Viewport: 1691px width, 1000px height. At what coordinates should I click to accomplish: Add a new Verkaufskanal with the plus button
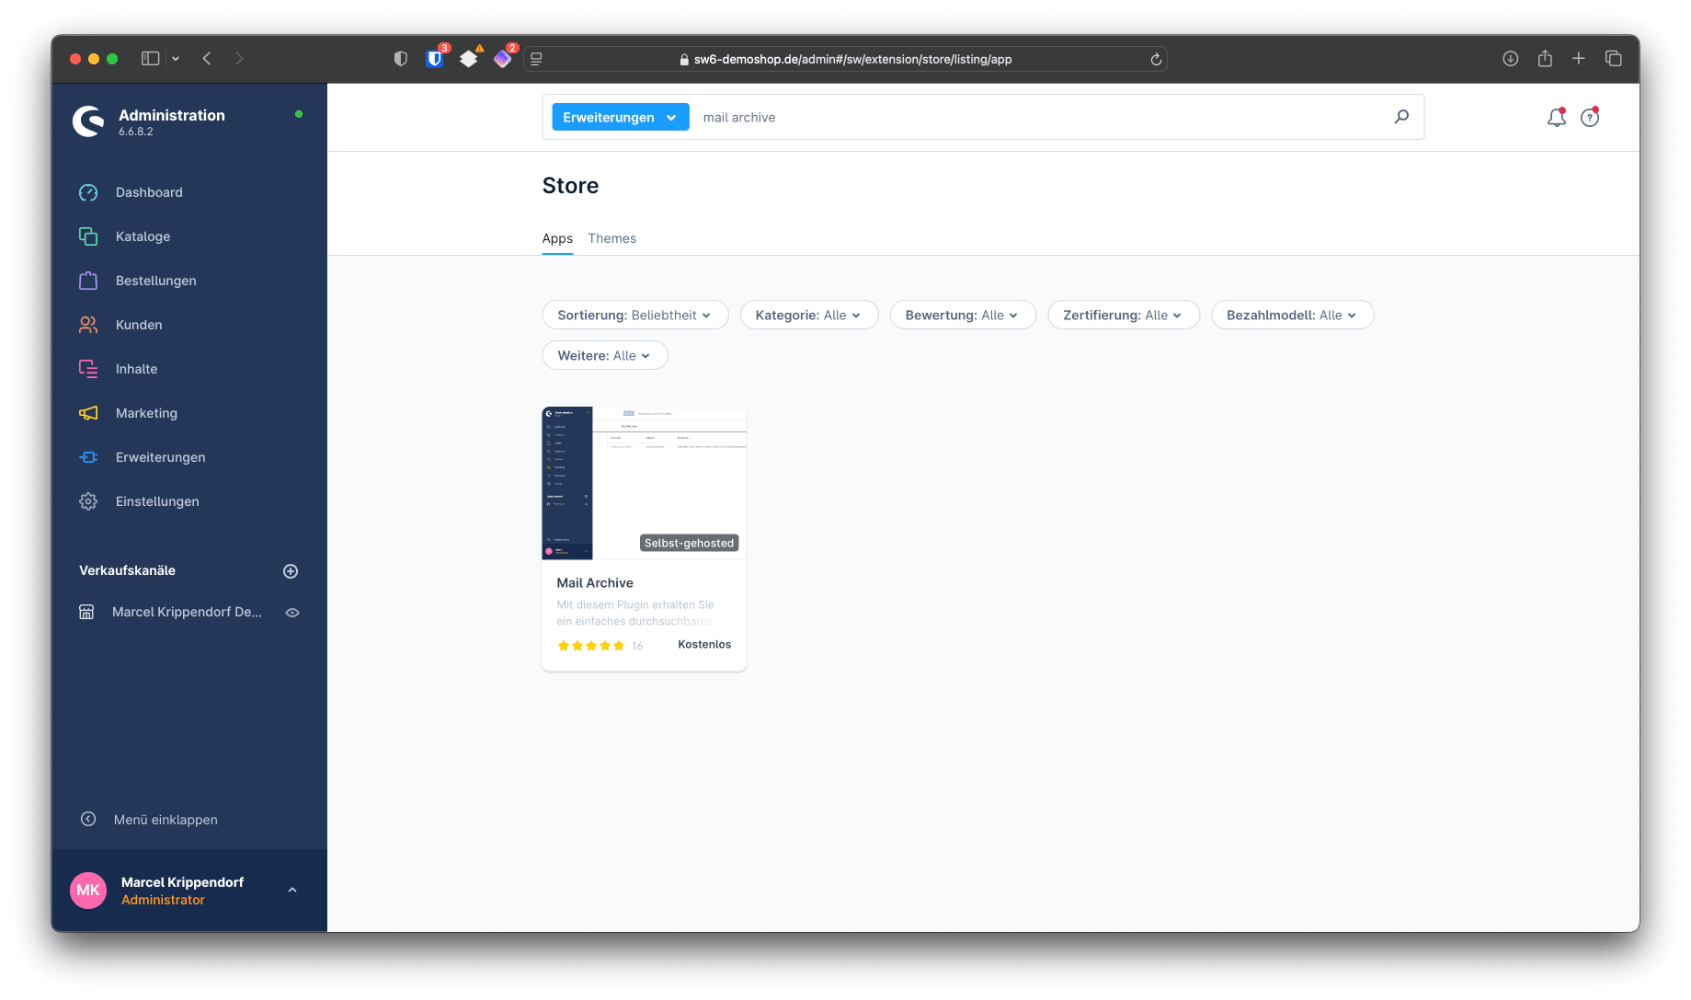pos(290,570)
